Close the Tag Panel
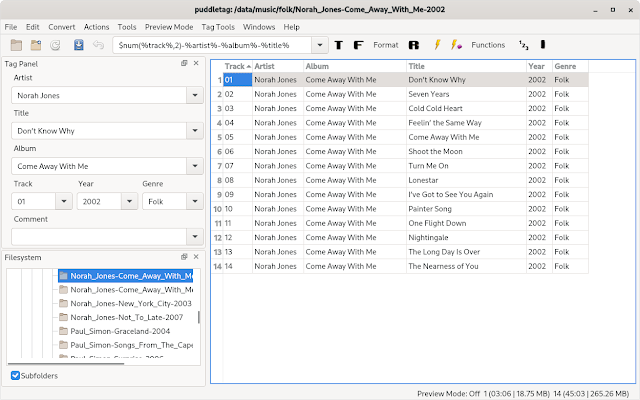Image resolution: width=640 pixels, height=400 pixels. (196, 63)
